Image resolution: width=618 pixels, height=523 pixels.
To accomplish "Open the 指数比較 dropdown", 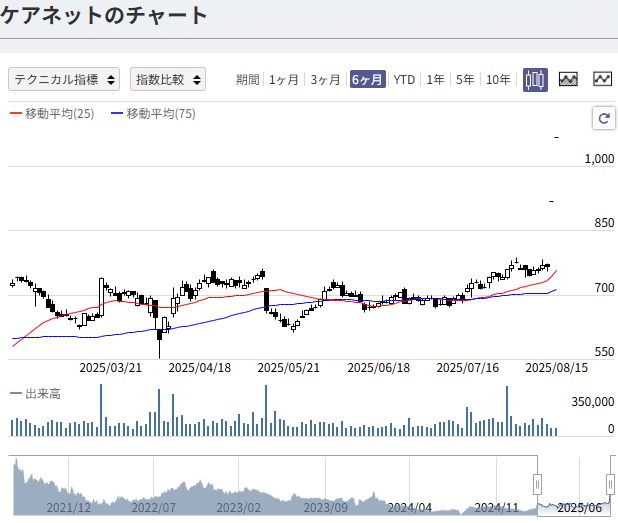I will tap(168, 79).
